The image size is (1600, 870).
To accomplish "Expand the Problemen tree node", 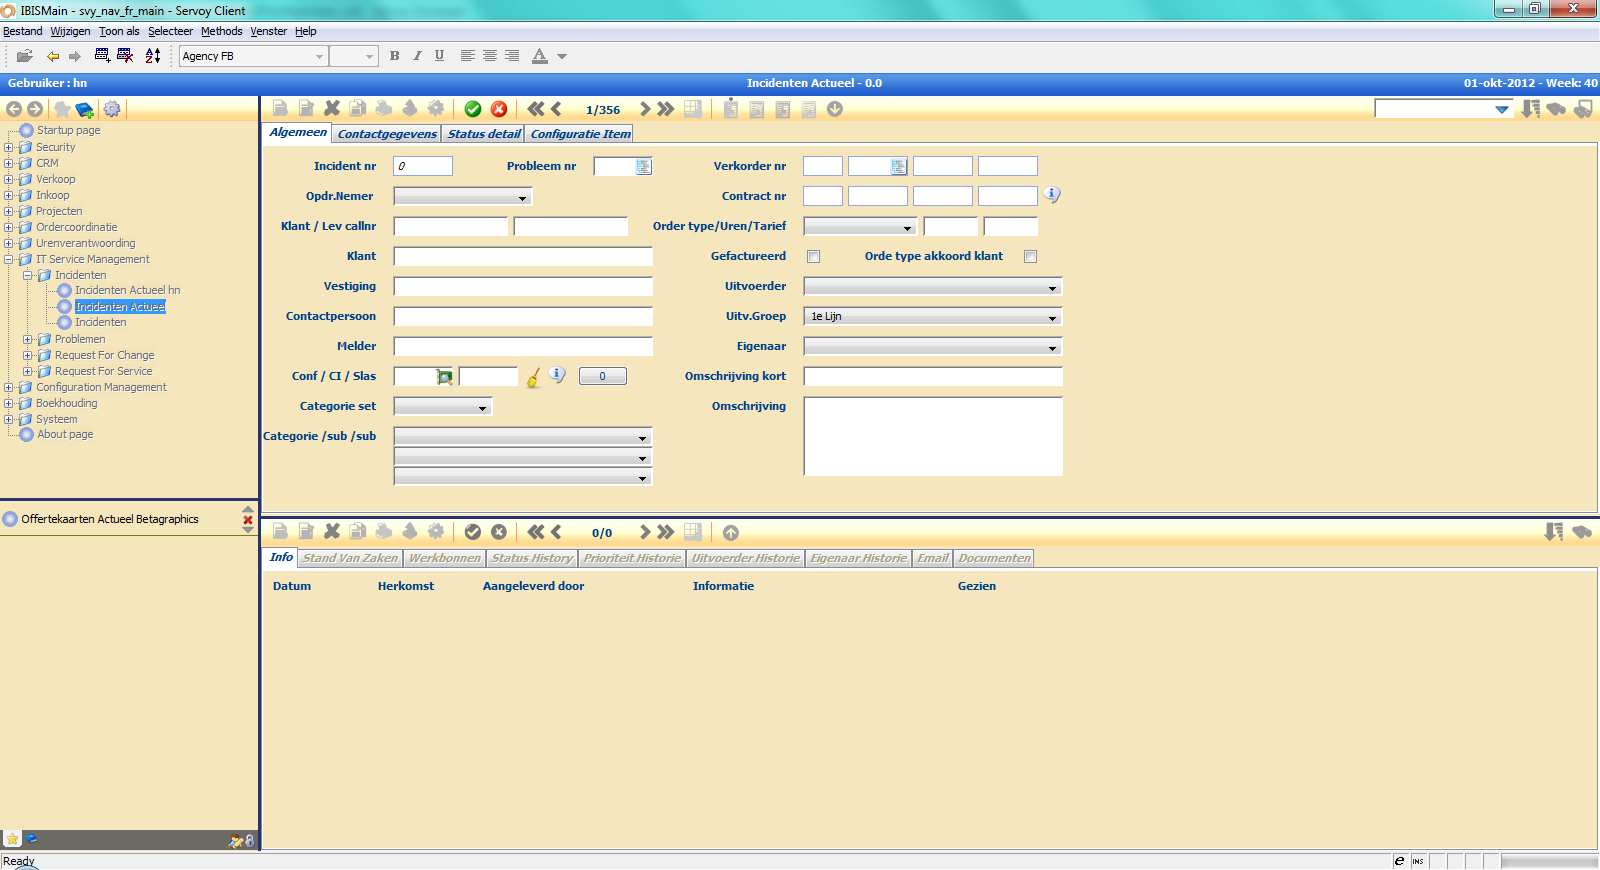I will pos(28,339).
